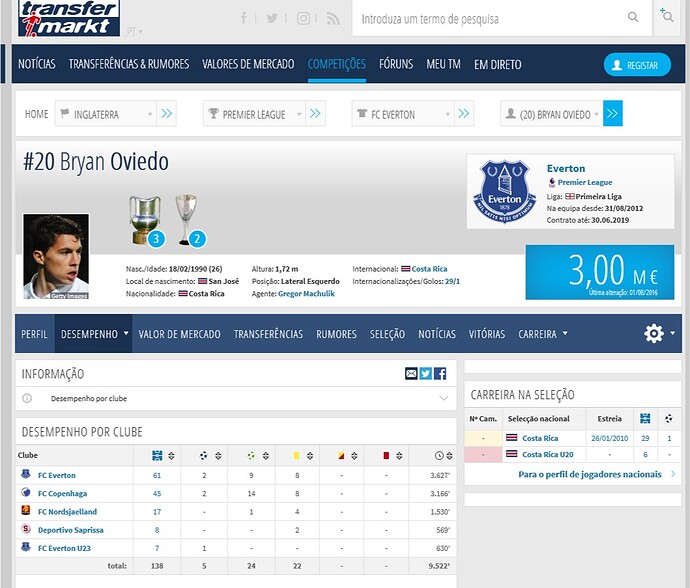Click the Registar button
The height and width of the screenshot is (588, 690).
pos(637,65)
